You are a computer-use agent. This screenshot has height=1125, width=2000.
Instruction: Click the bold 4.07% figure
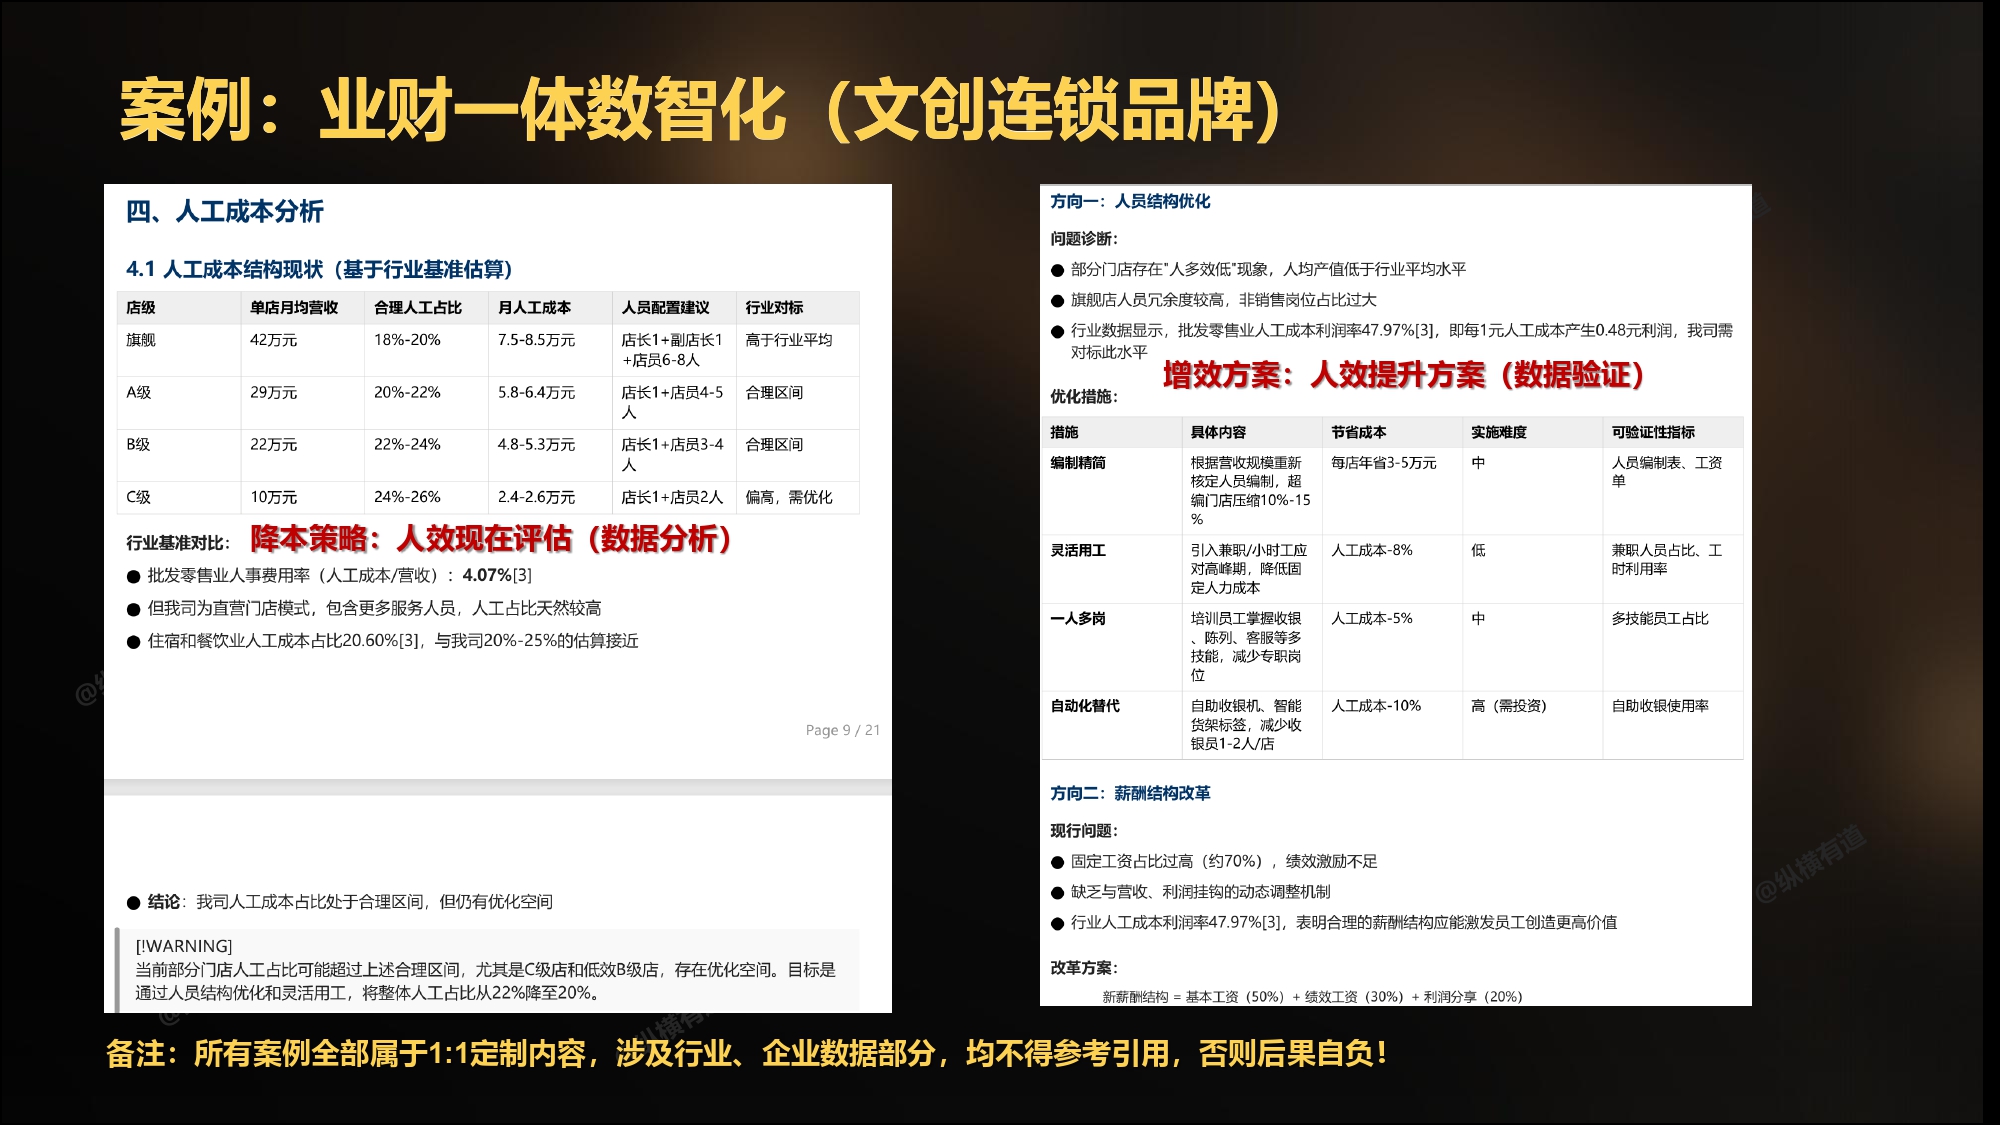click(487, 575)
